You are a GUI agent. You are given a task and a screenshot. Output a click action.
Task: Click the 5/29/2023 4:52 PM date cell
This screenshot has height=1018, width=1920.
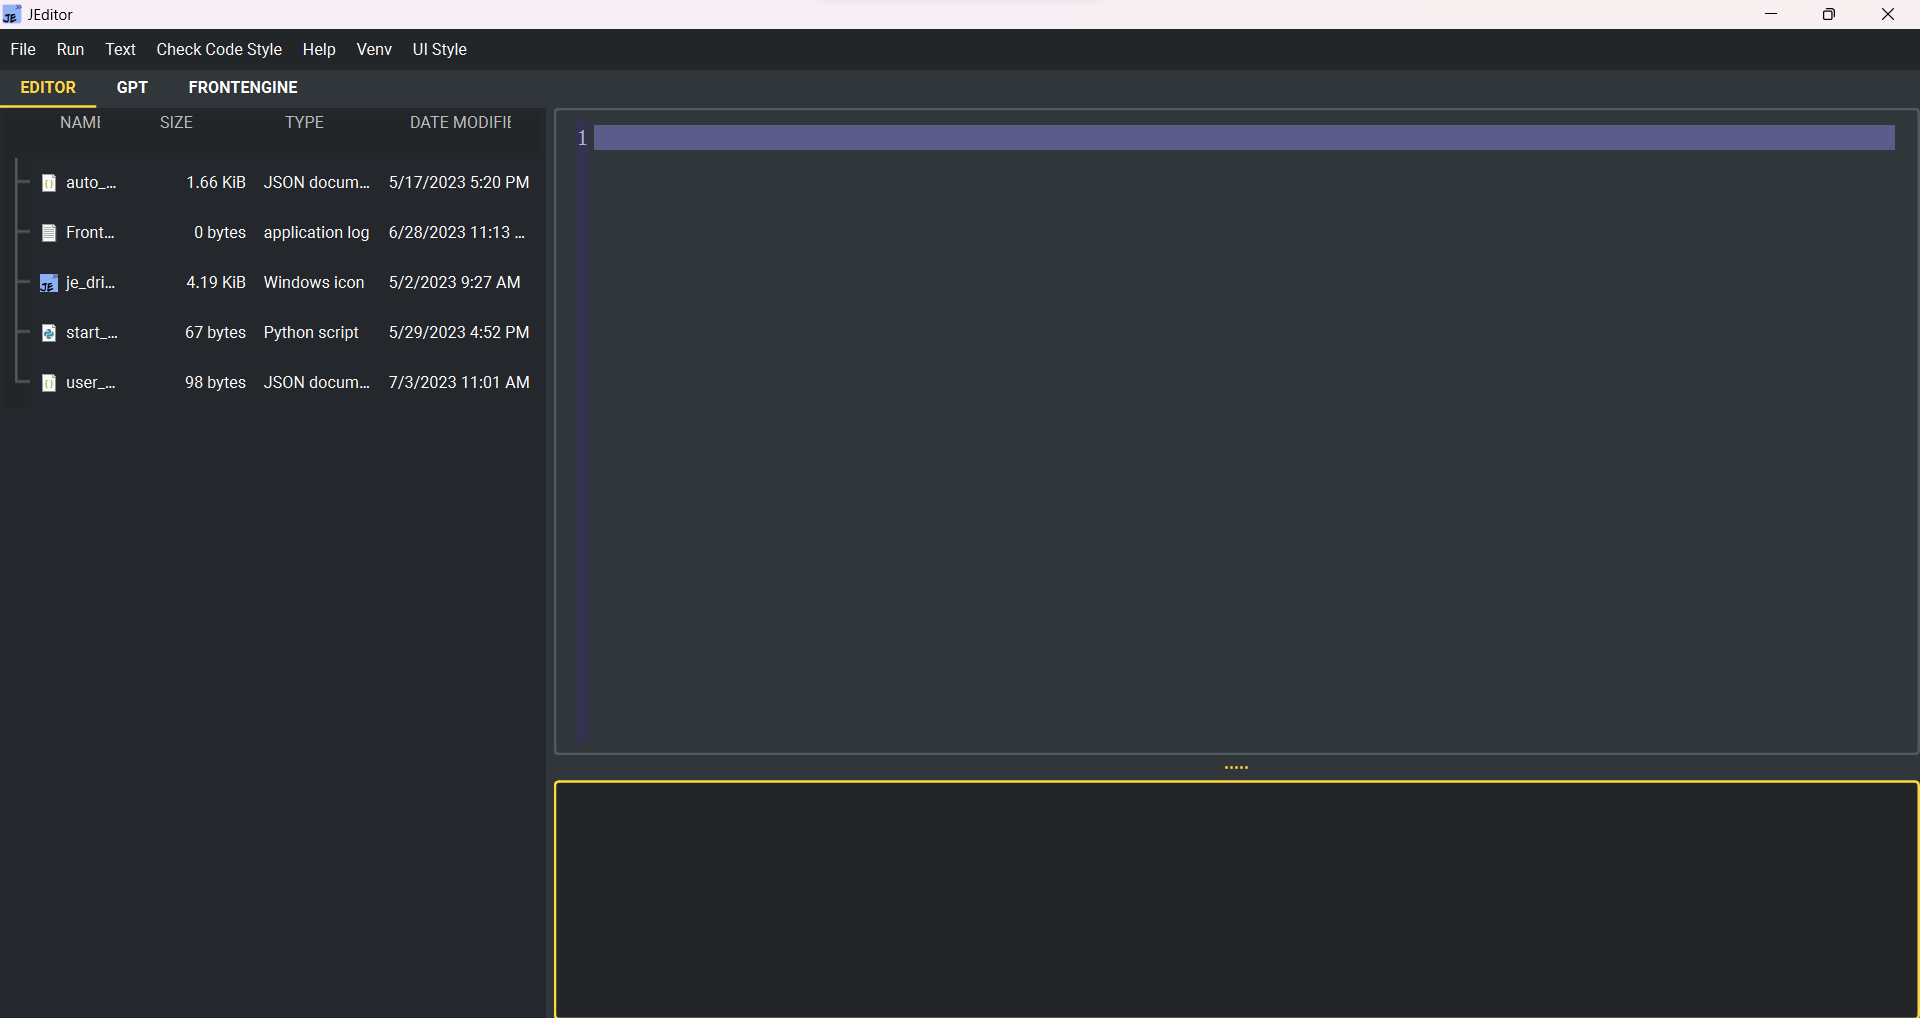(459, 332)
